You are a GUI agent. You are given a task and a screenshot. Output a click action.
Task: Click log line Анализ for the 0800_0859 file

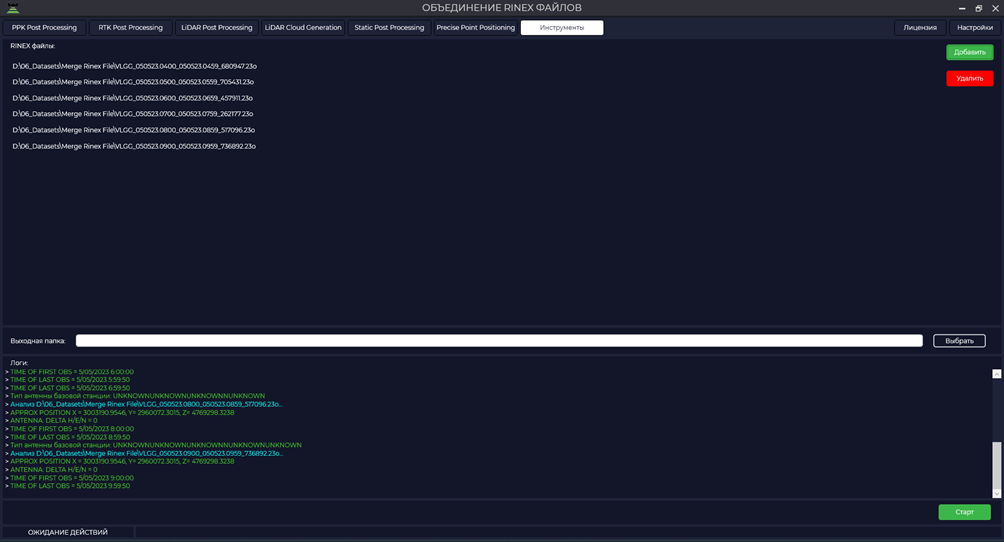(x=146, y=404)
